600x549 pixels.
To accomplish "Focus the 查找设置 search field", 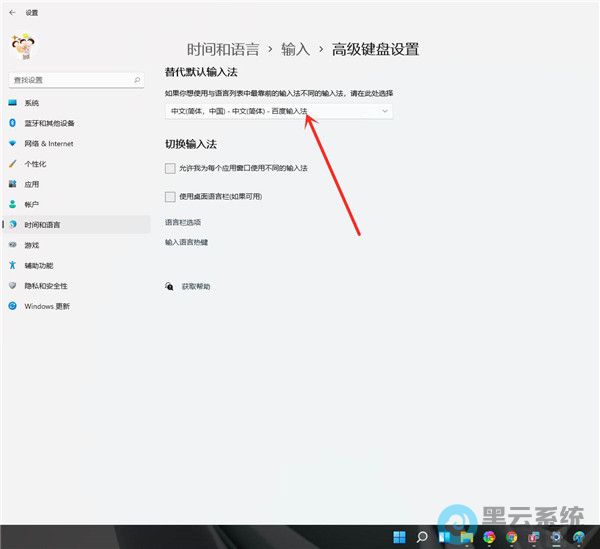I will [76, 80].
